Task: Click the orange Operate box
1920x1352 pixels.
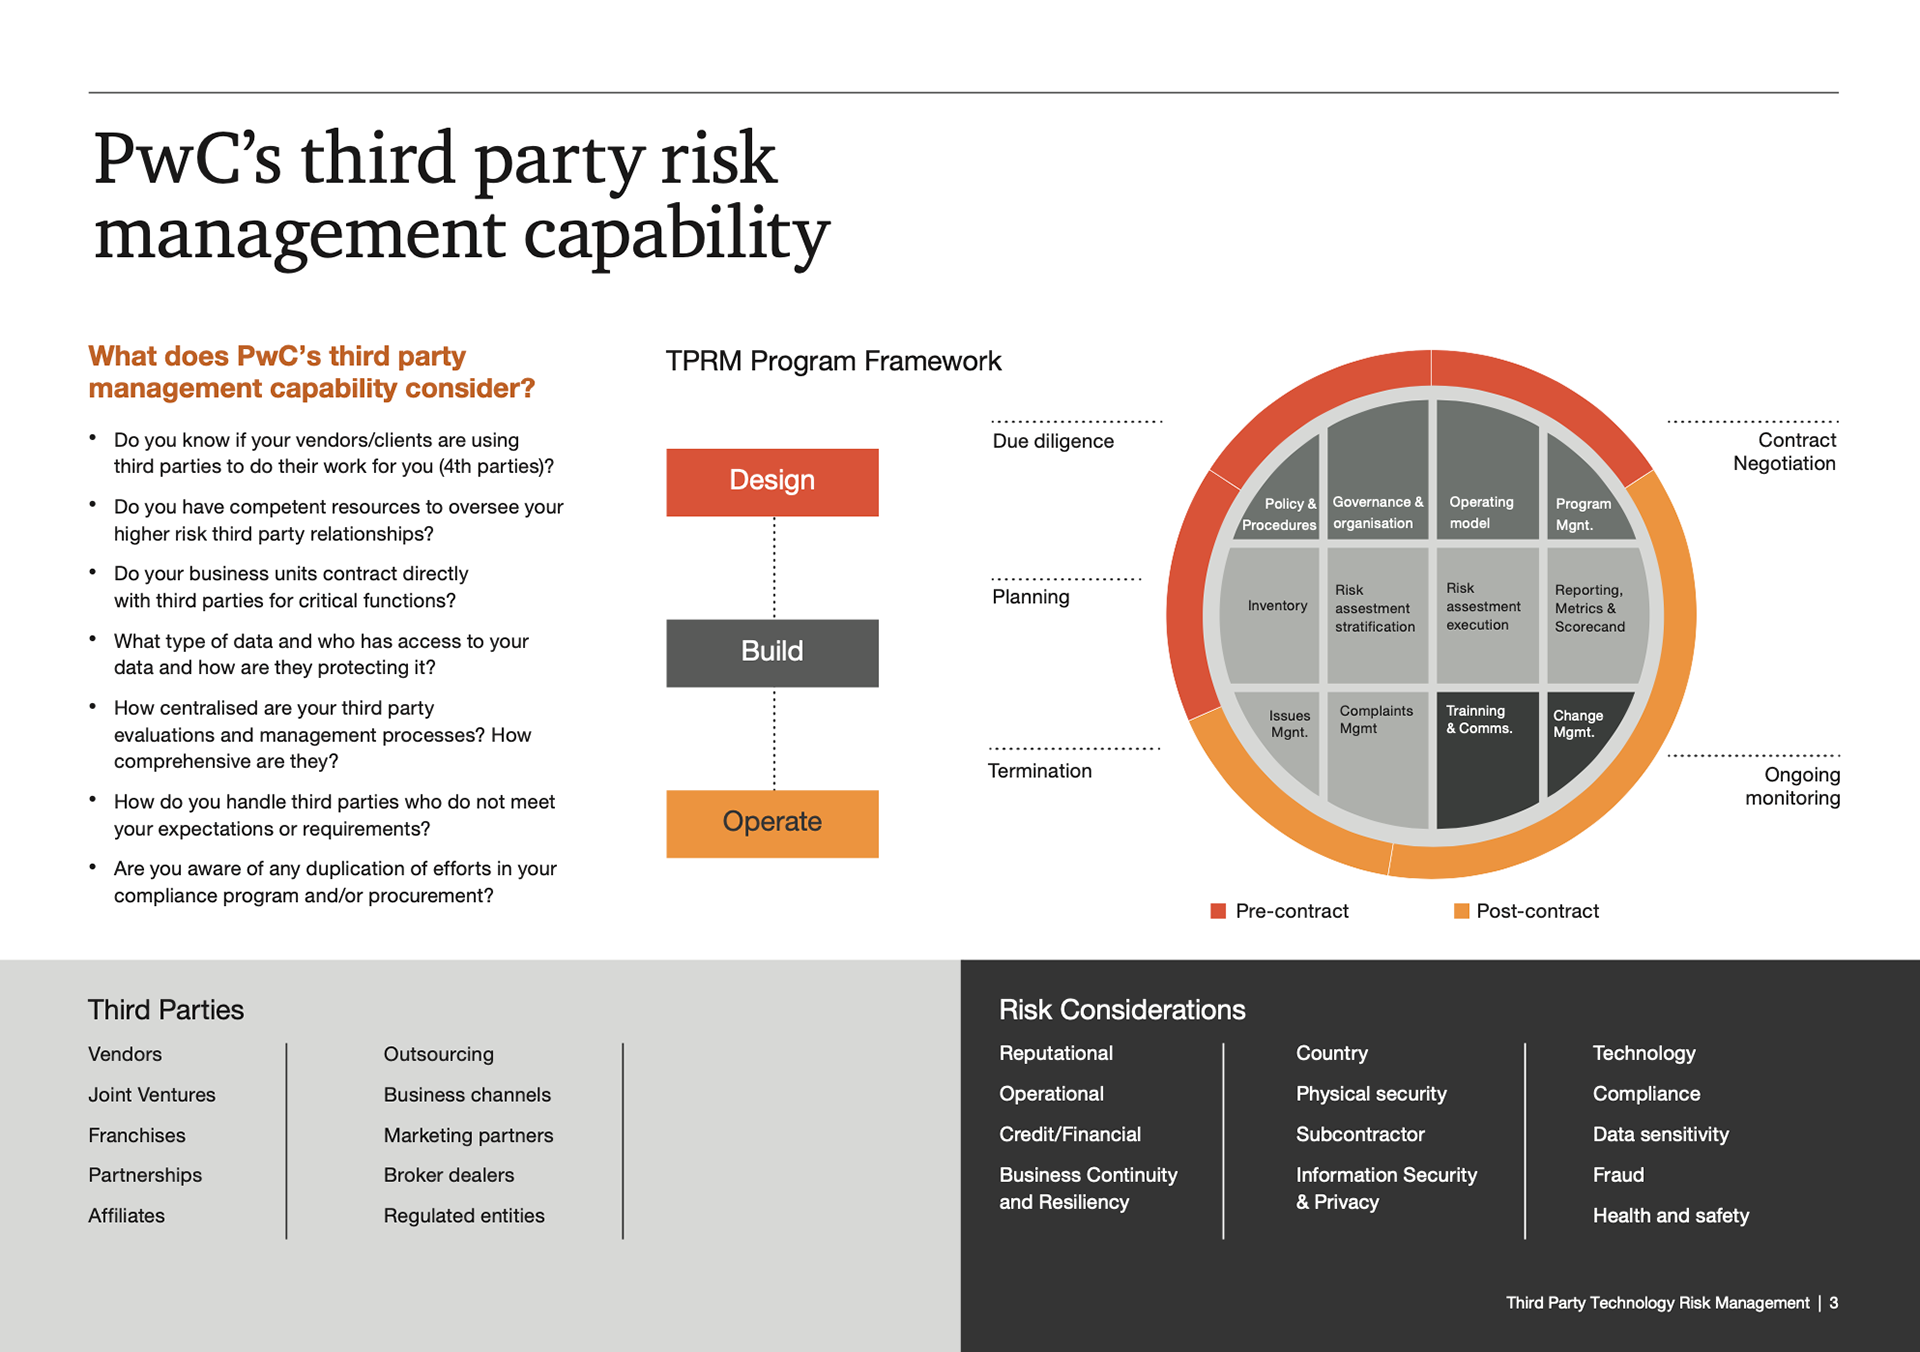Action: click(772, 823)
